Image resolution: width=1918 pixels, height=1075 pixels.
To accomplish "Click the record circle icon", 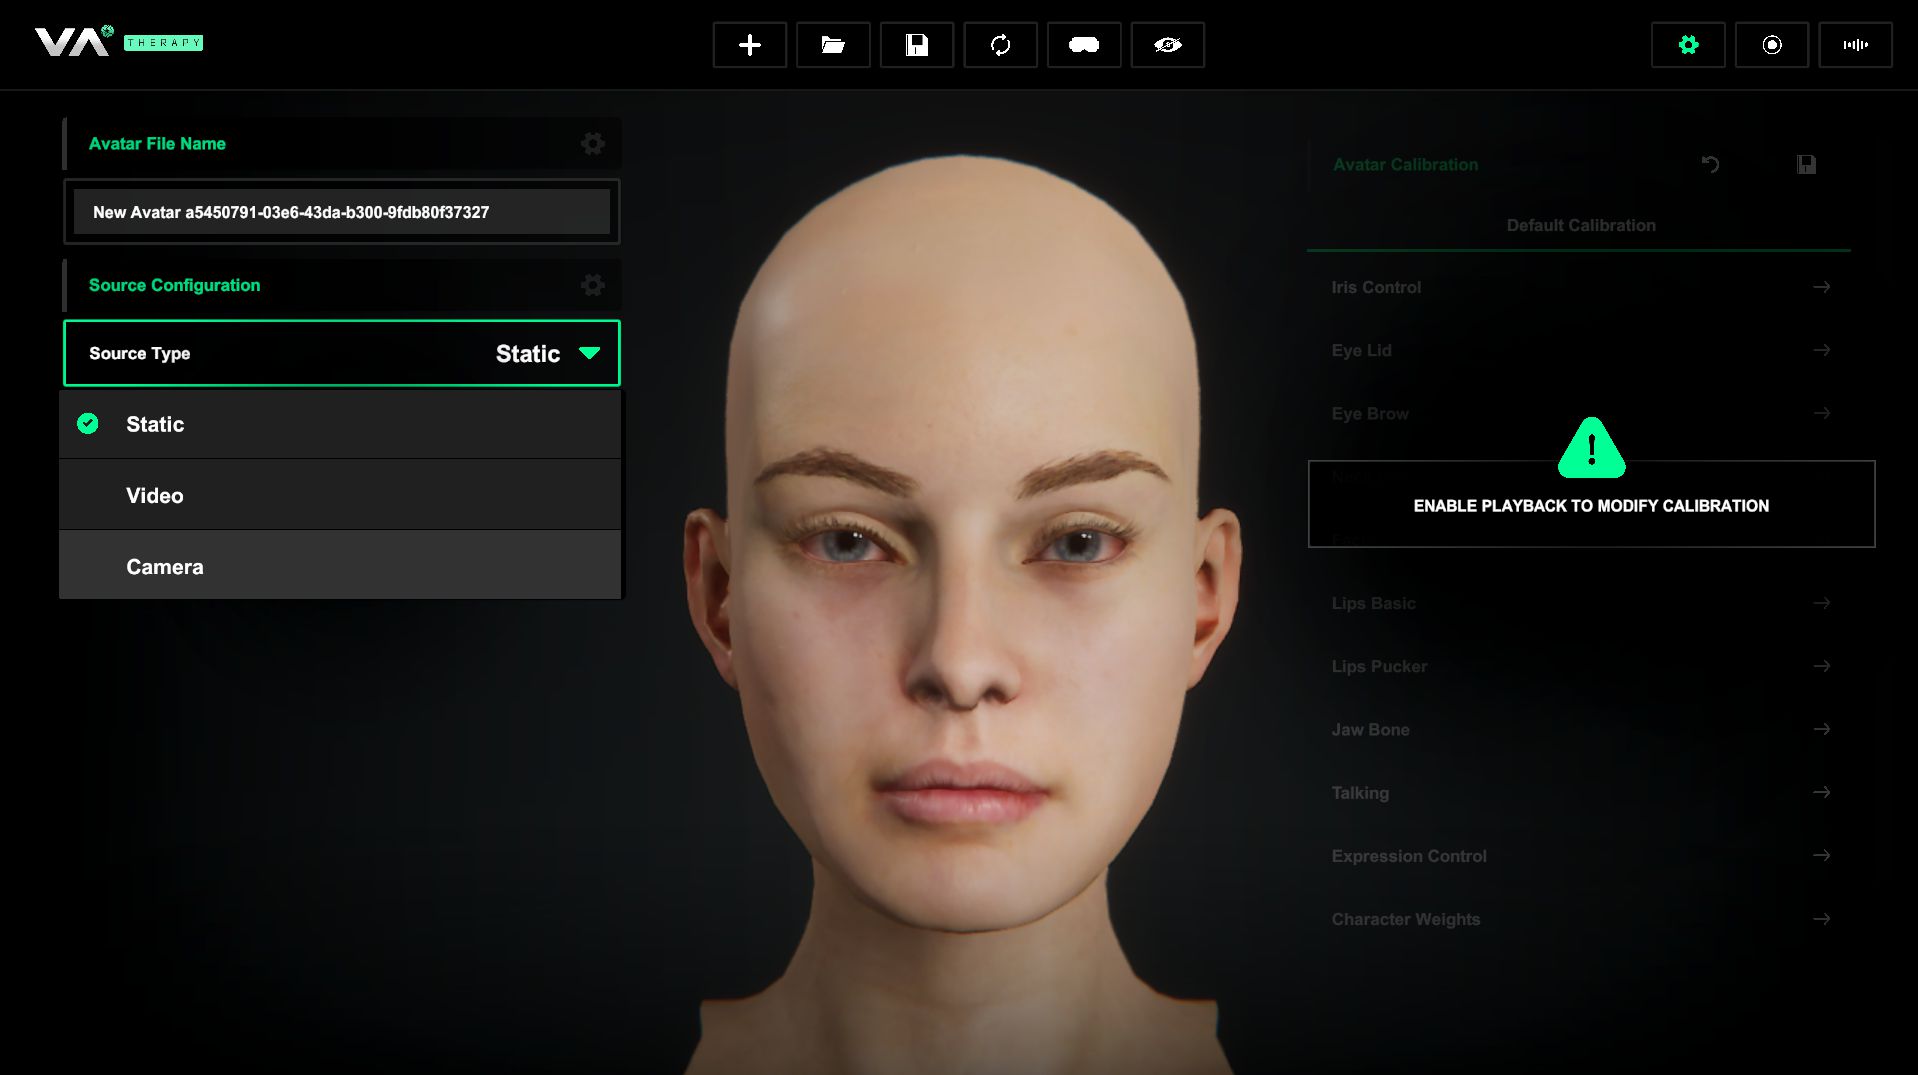I will tap(1771, 45).
